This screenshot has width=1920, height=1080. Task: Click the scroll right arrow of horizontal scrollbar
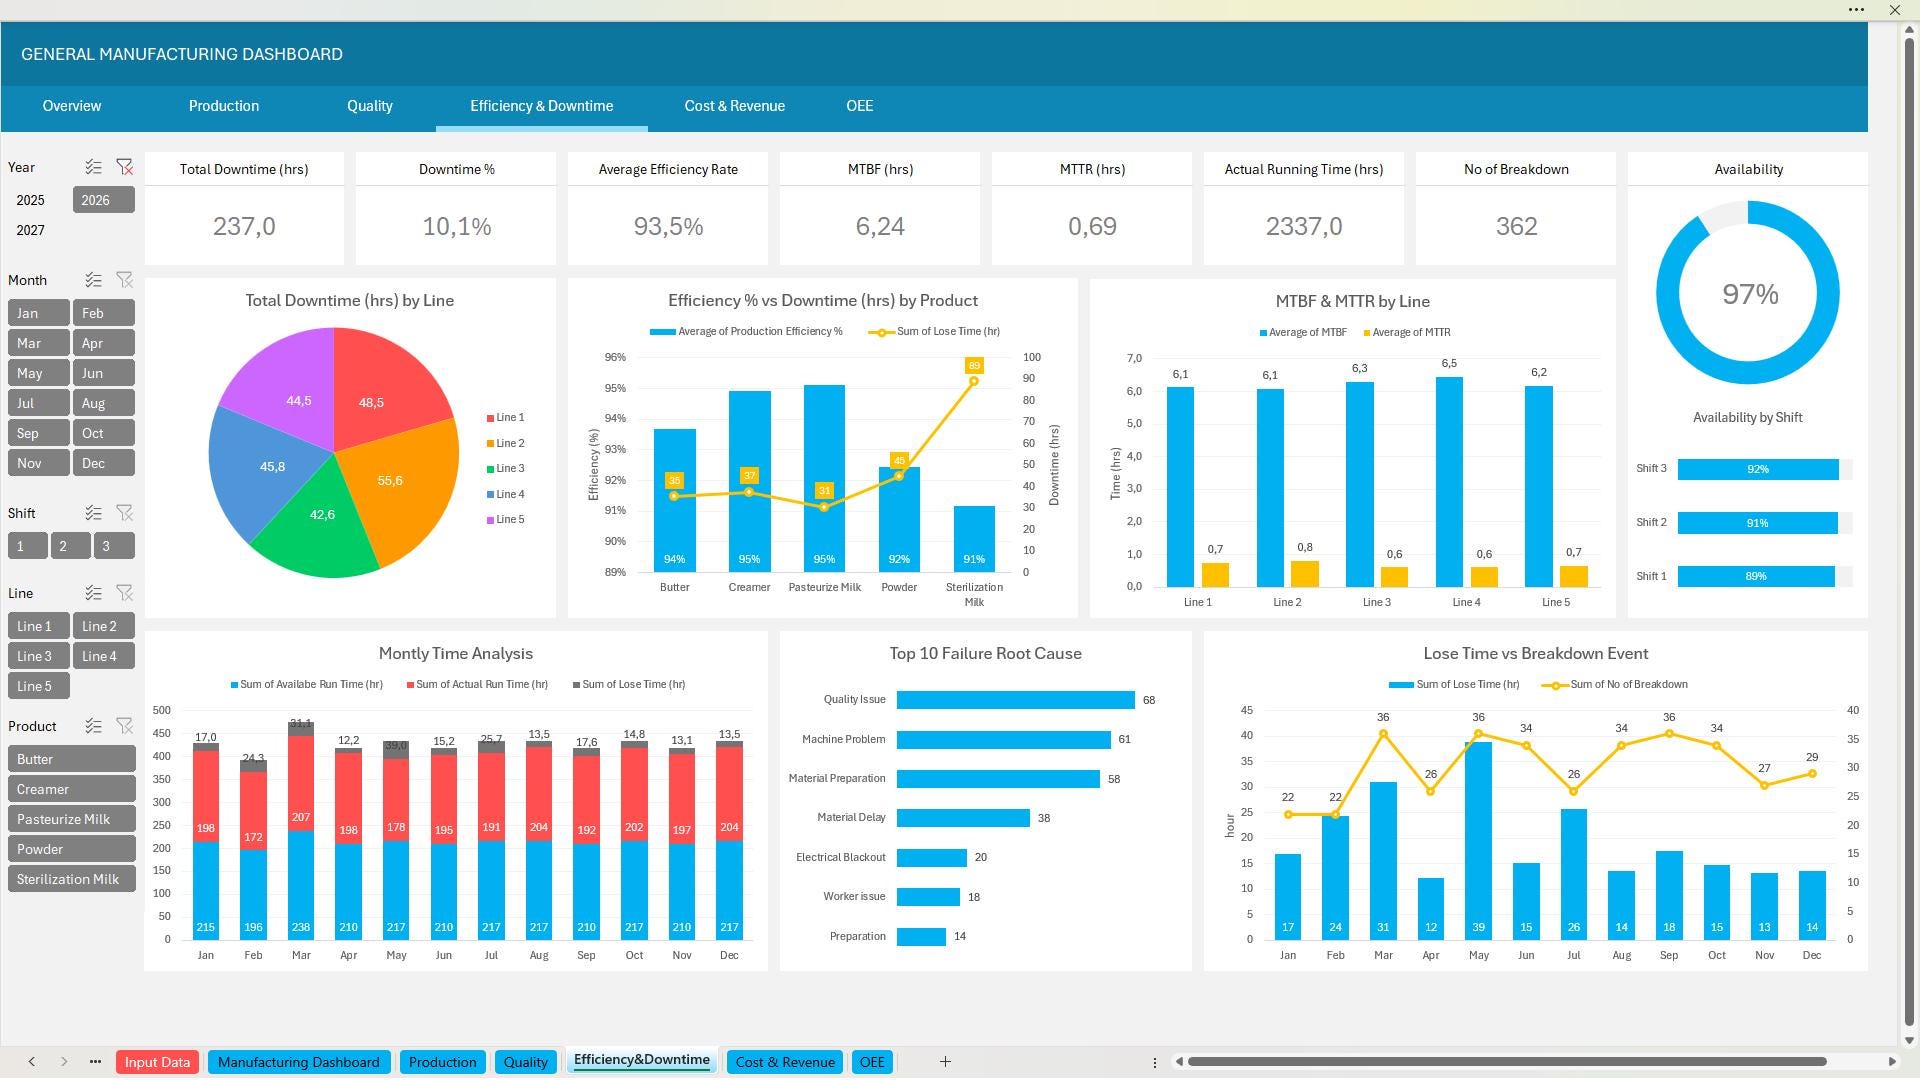point(1892,1062)
